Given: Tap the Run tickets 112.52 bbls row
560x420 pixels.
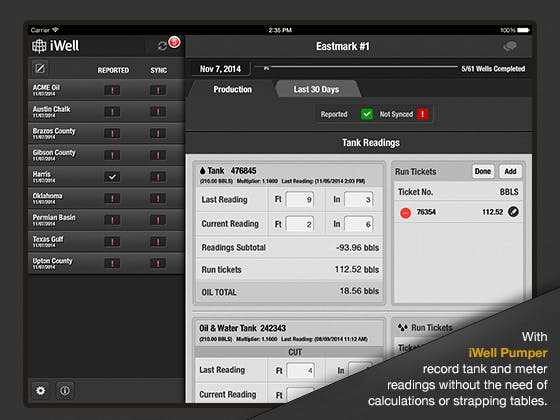Looking at the screenshot, I should click(x=289, y=270).
